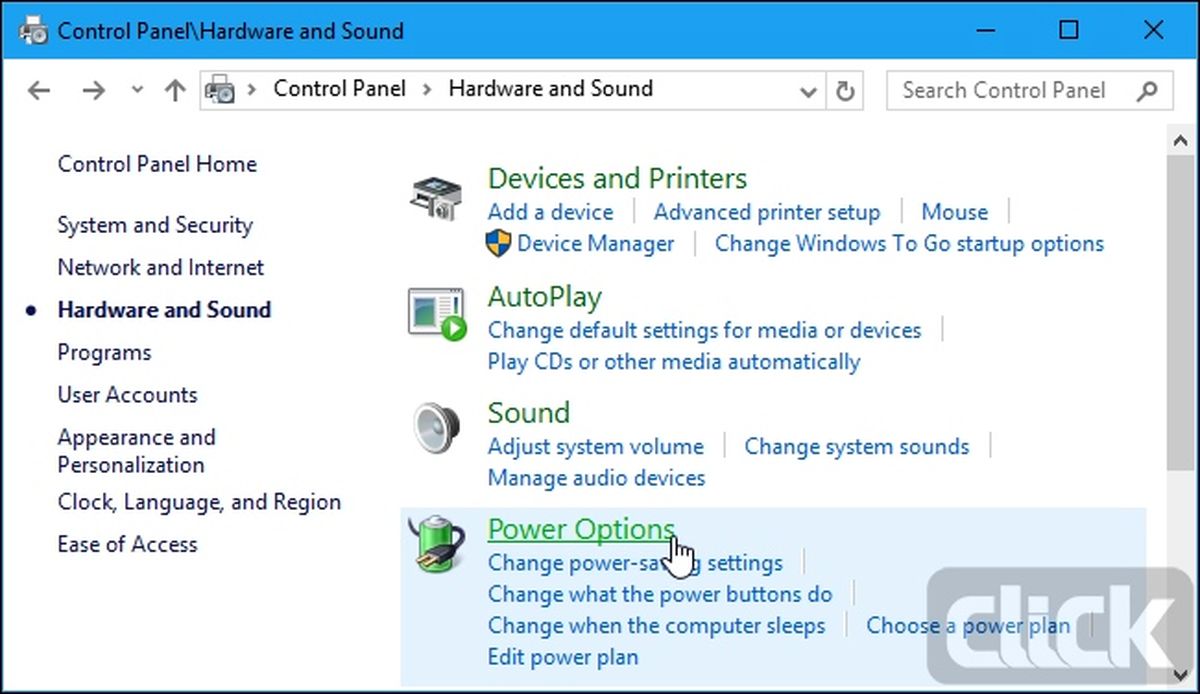Open the AutoPlay heading
1200x694 pixels.
point(544,297)
